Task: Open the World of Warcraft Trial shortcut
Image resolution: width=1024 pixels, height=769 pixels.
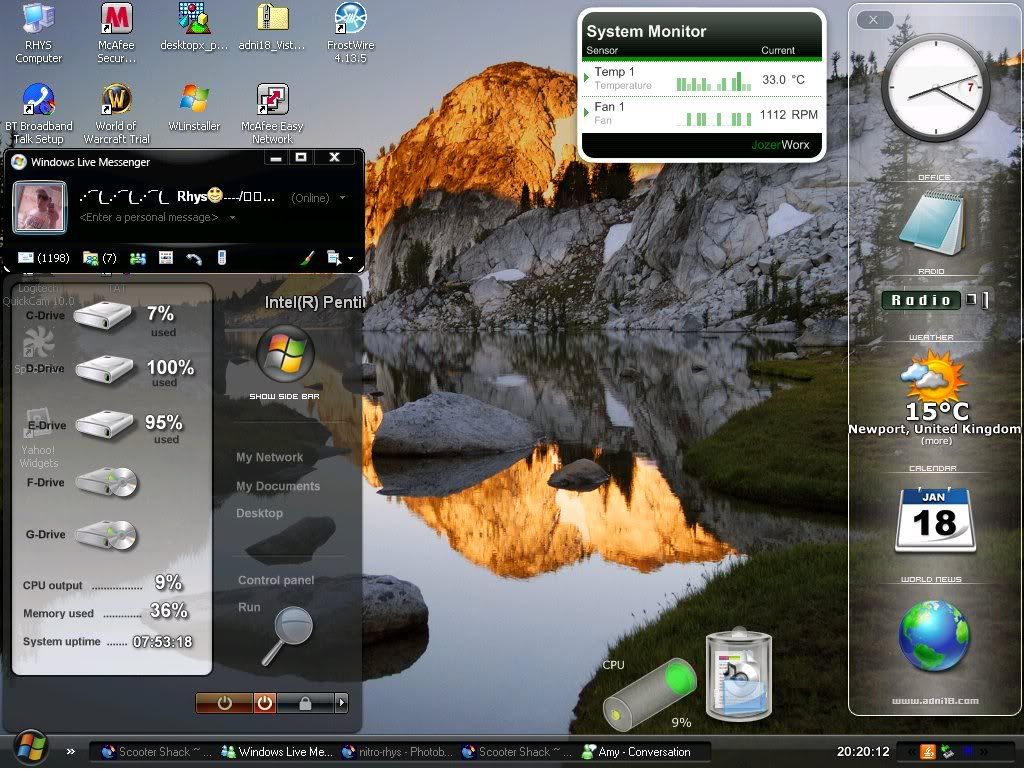Action: pyautogui.click(x=117, y=108)
